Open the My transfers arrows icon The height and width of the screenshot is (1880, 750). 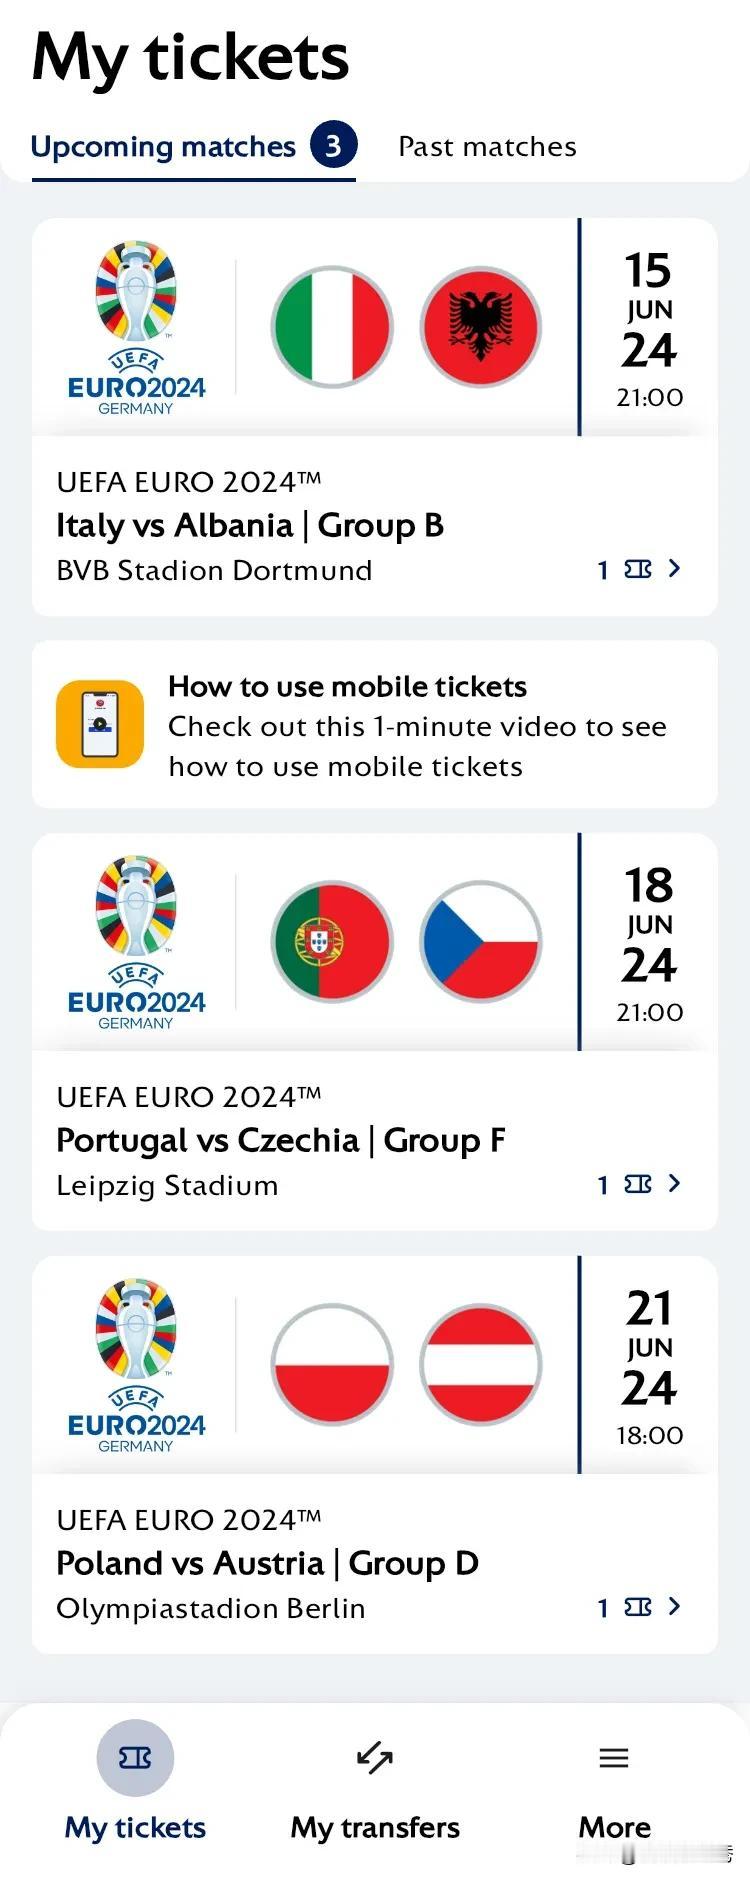point(375,1757)
